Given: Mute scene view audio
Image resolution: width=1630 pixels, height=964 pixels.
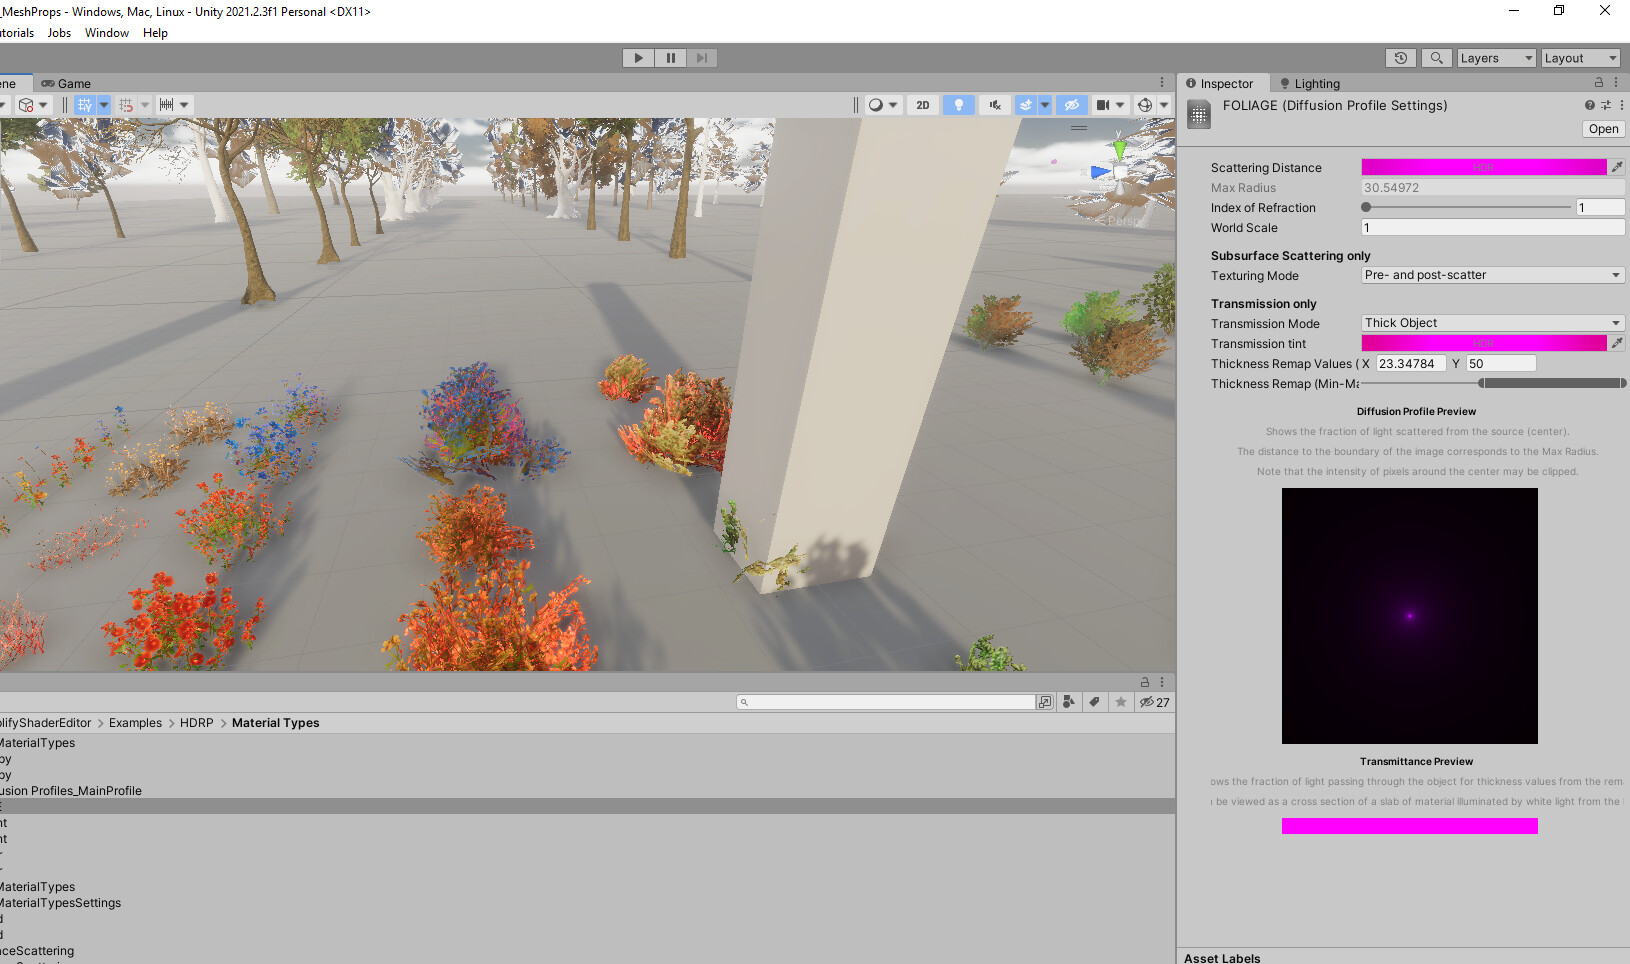Looking at the screenshot, I should [x=995, y=104].
